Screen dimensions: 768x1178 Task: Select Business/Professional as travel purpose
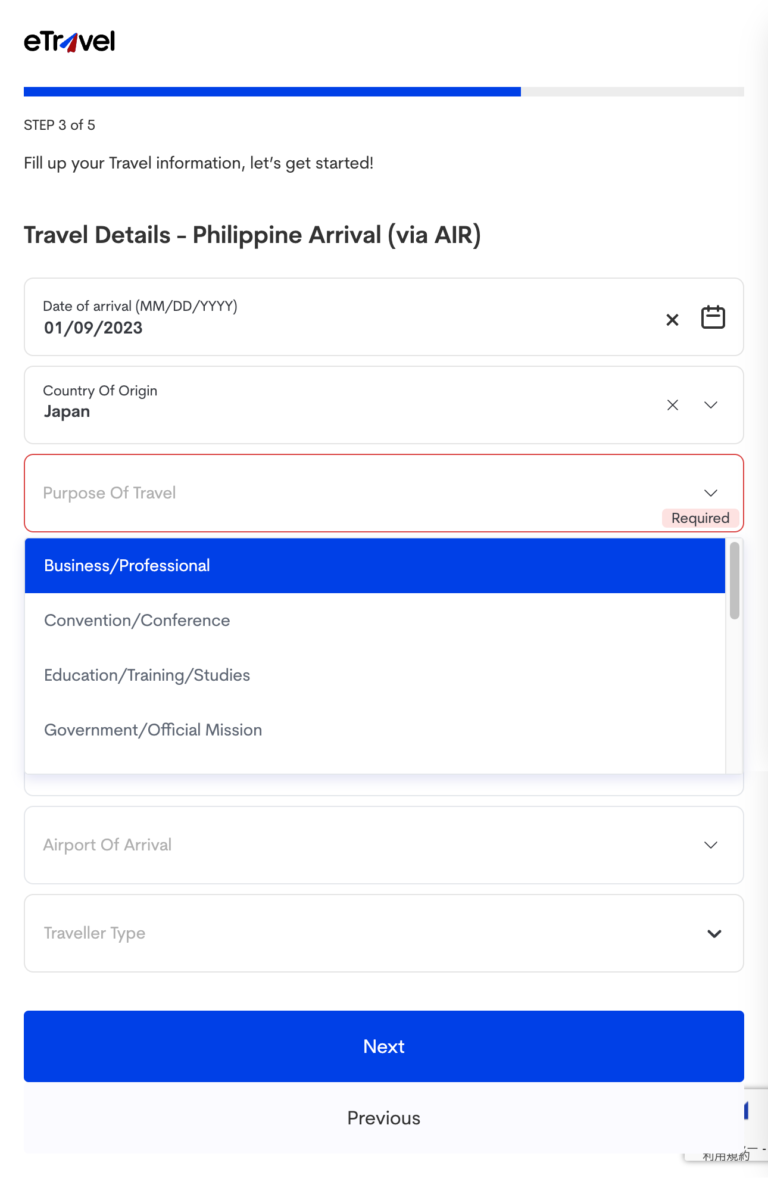tap(127, 565)
